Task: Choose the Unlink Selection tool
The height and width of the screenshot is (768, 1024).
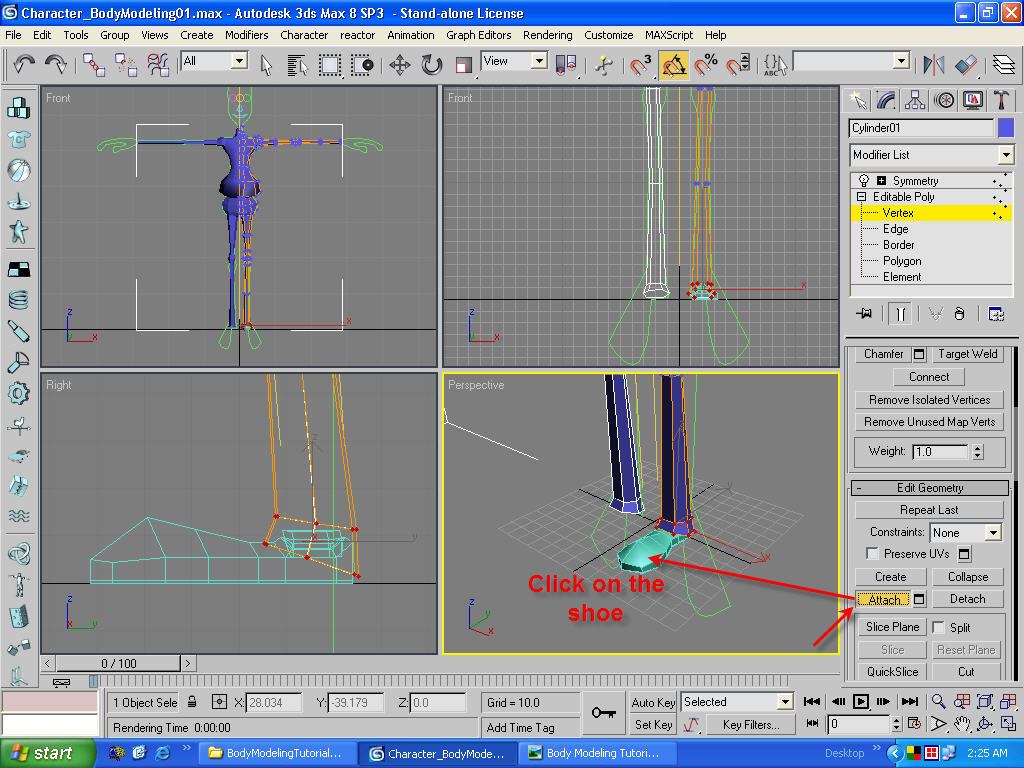Action: tap(125, 64)
